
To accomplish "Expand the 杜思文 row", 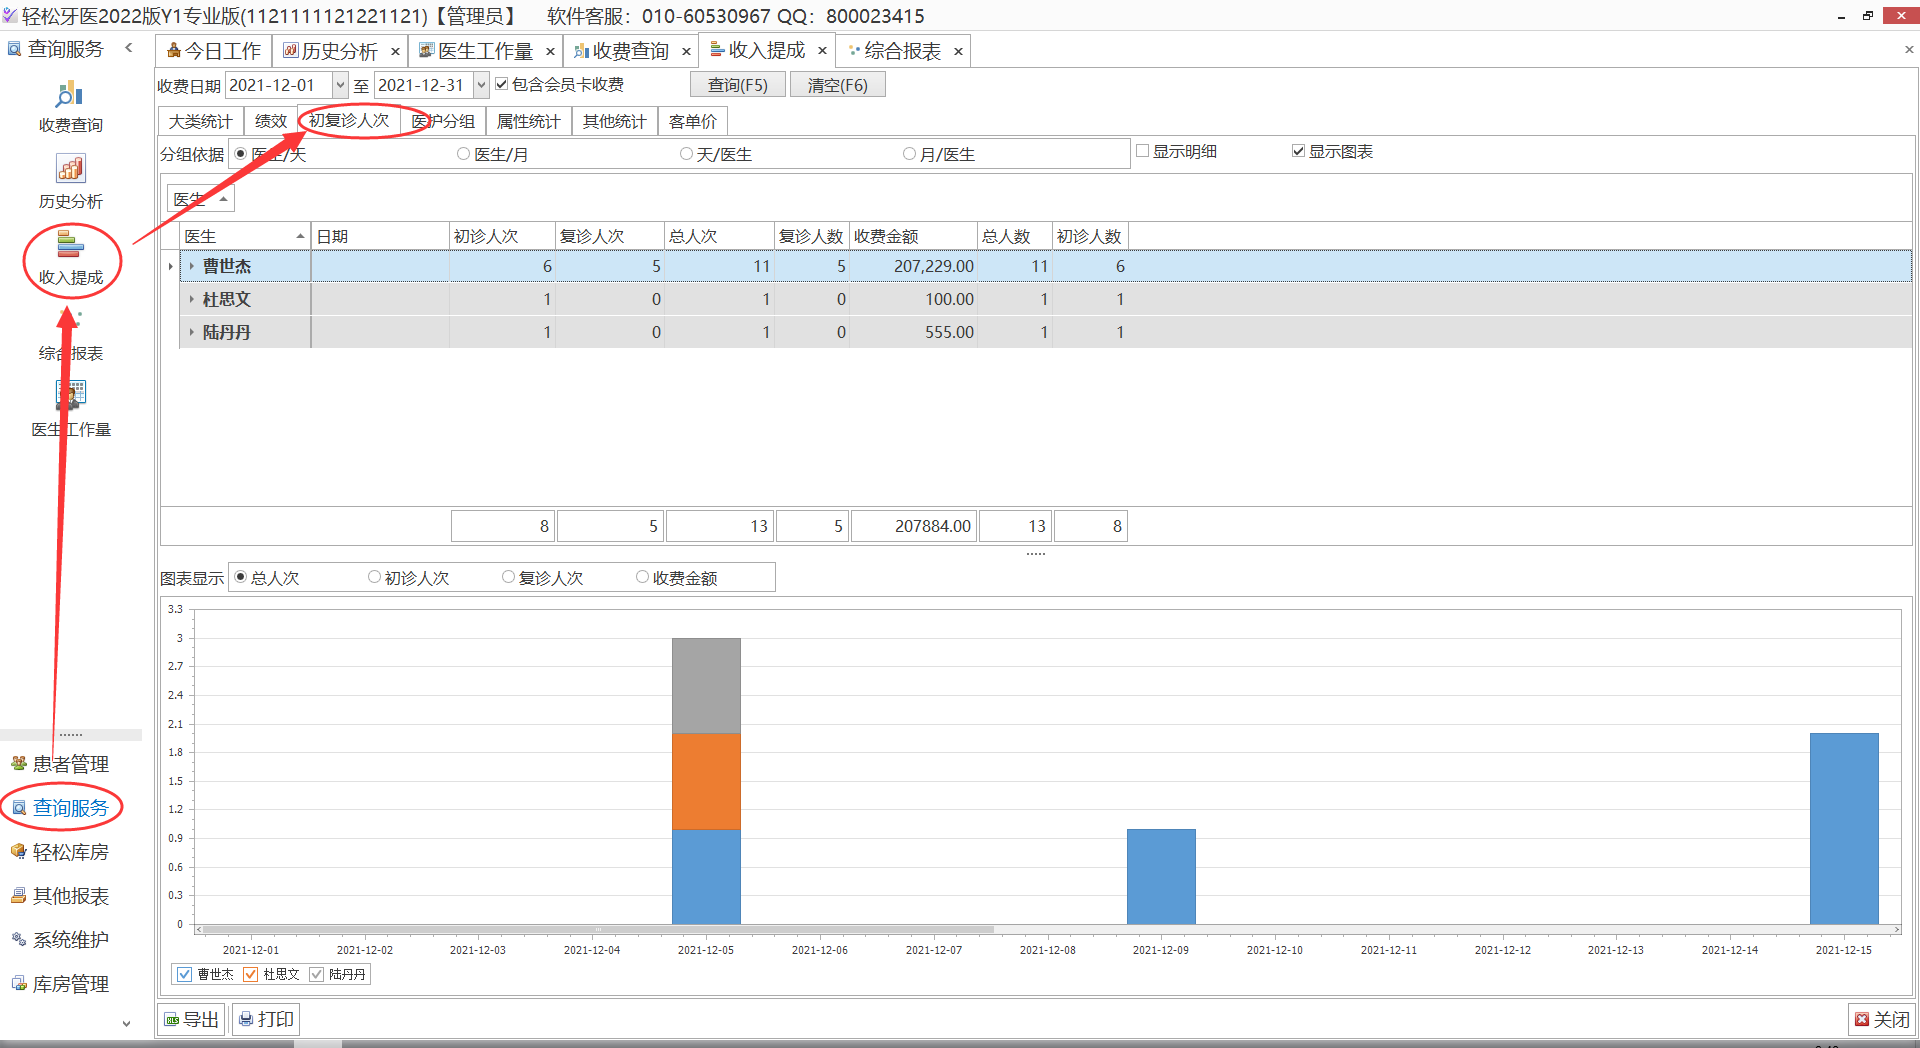I will tap(192, 299).
